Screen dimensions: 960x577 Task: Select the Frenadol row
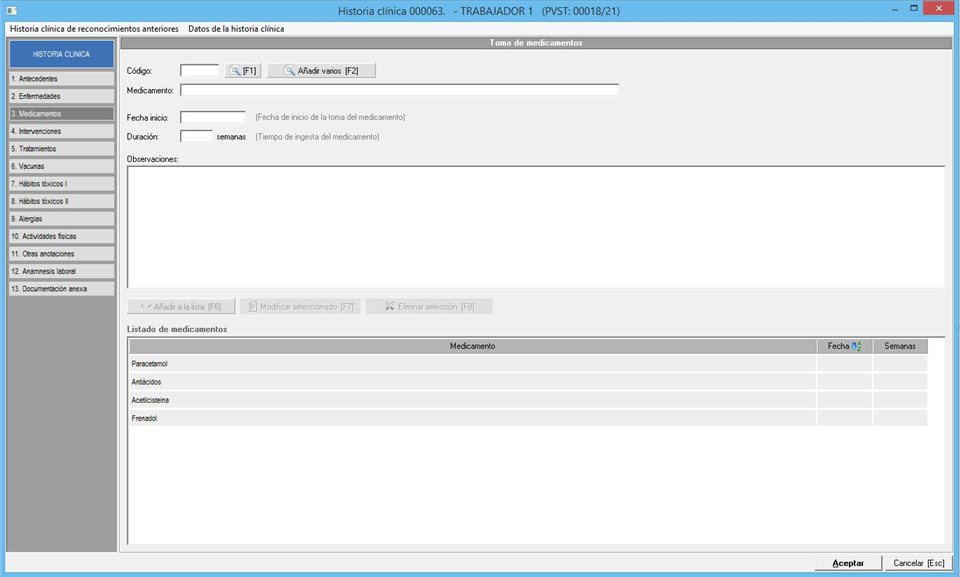(x=528, y=418)
